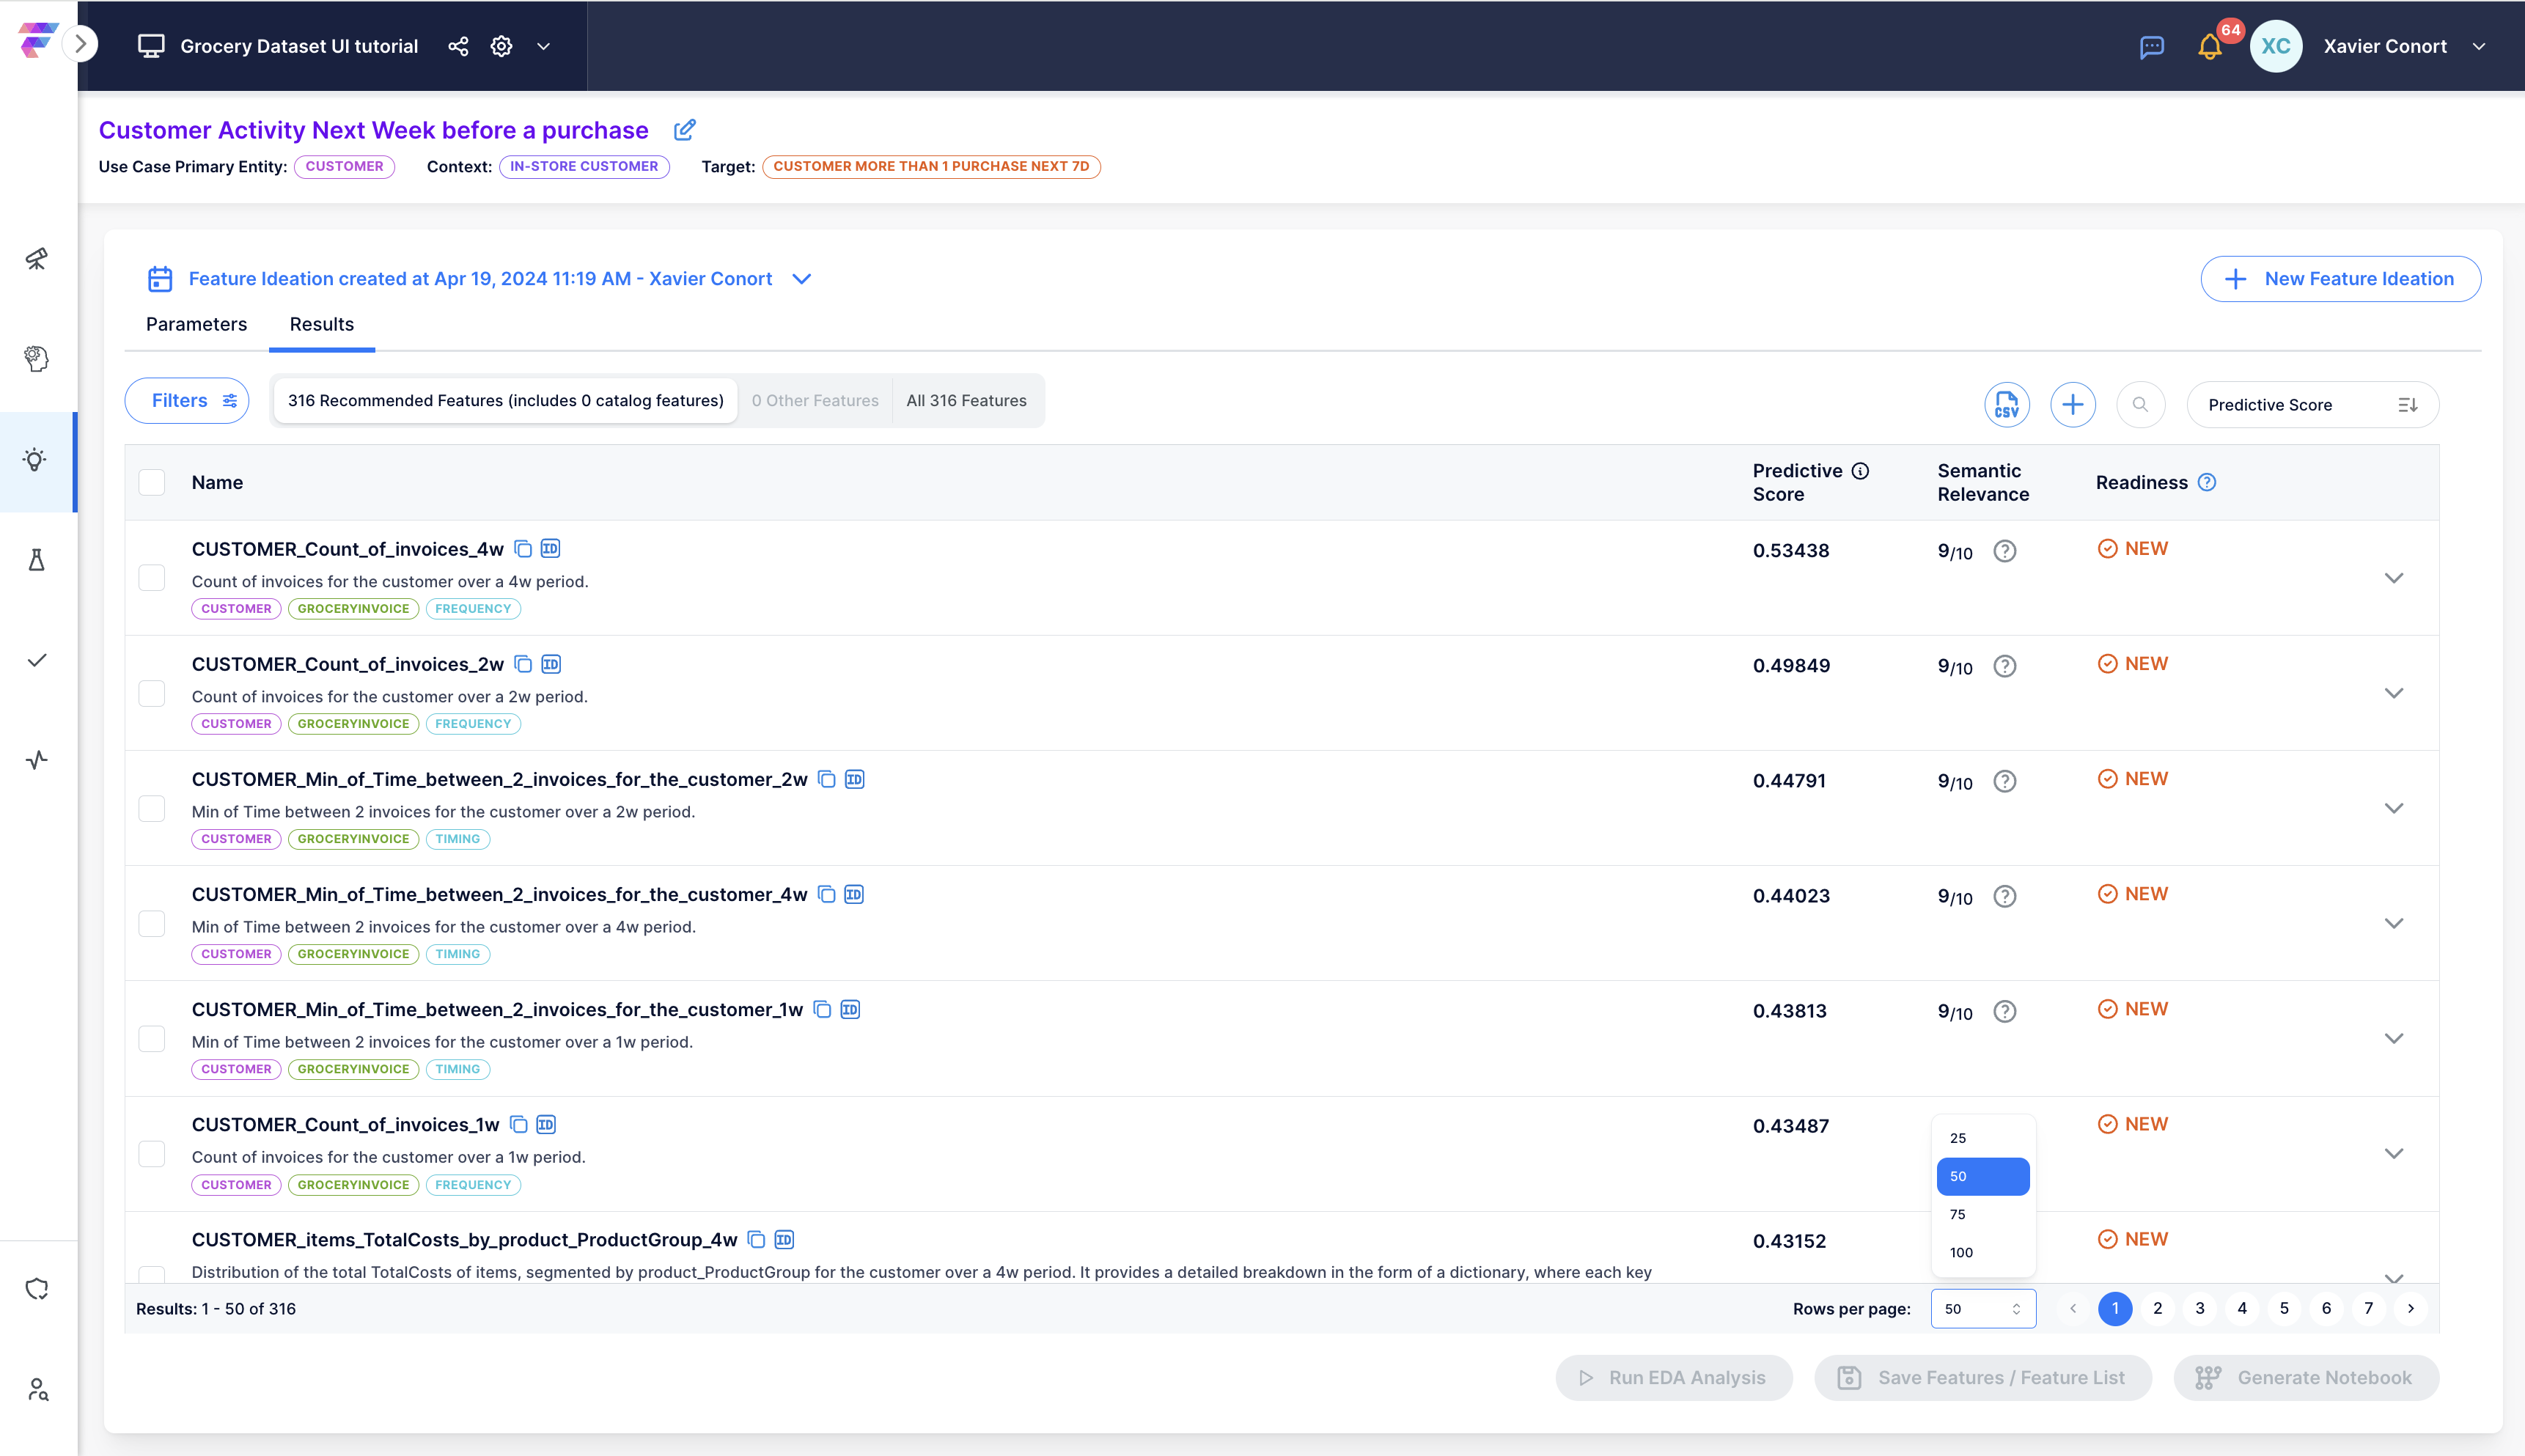
Task: Select the Min_of_Time_between_2_invoices 2w row checkbox
Action: 152,808
